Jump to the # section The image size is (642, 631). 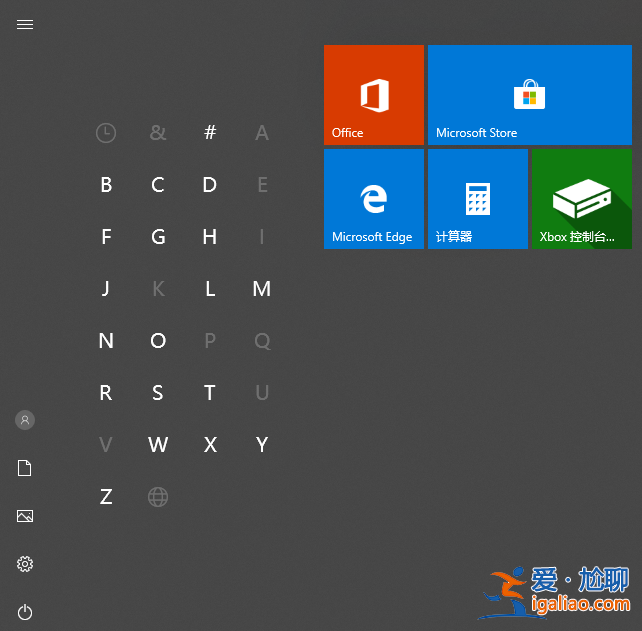[210, 132]
